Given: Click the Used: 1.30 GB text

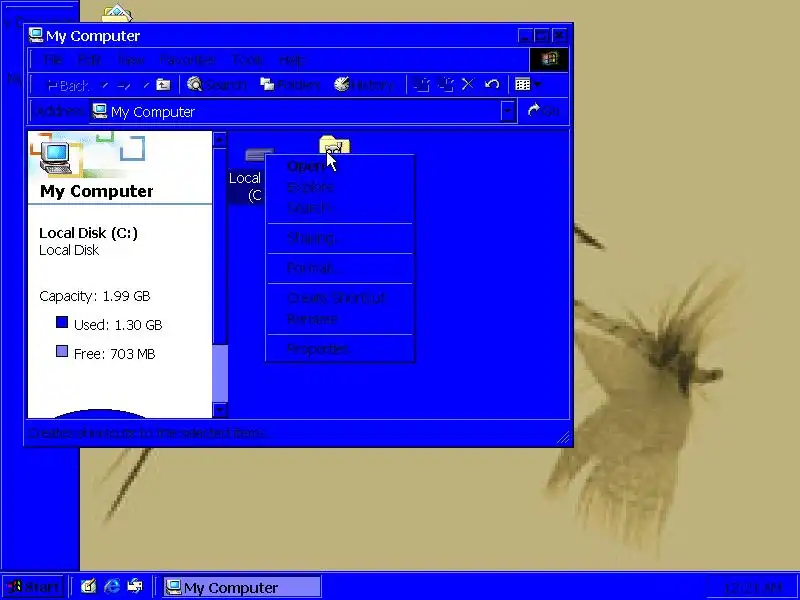Looking at the screenshot, I should (x=118, y=325).
